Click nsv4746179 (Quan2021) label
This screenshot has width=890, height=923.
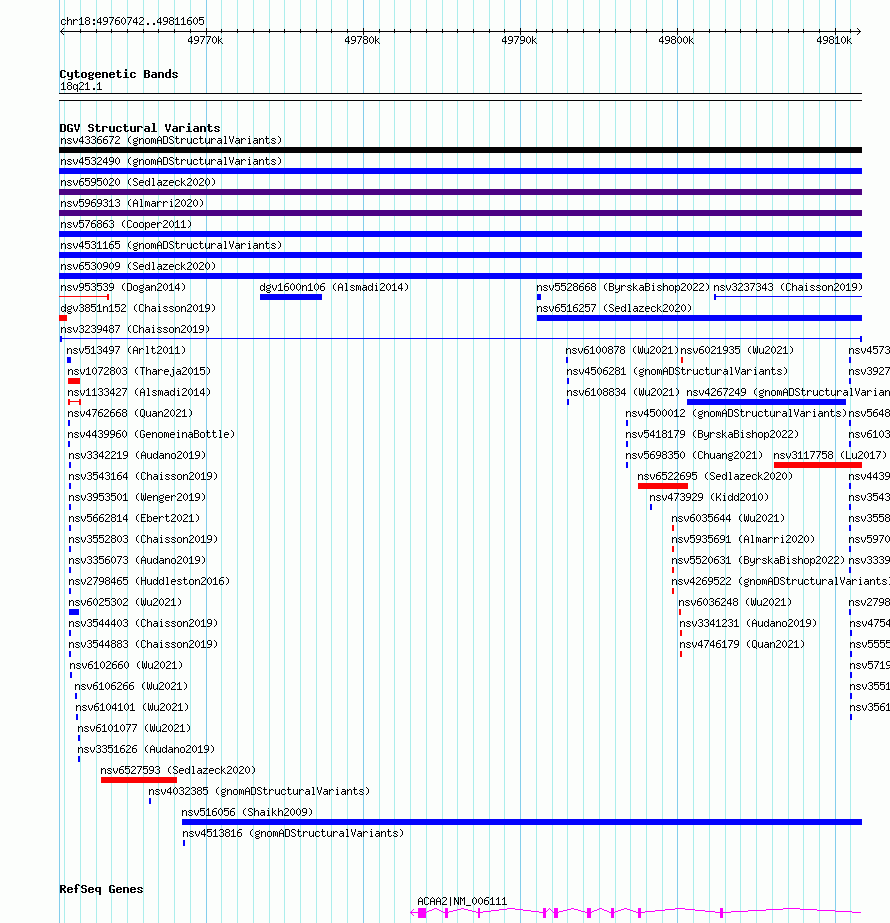742,645
